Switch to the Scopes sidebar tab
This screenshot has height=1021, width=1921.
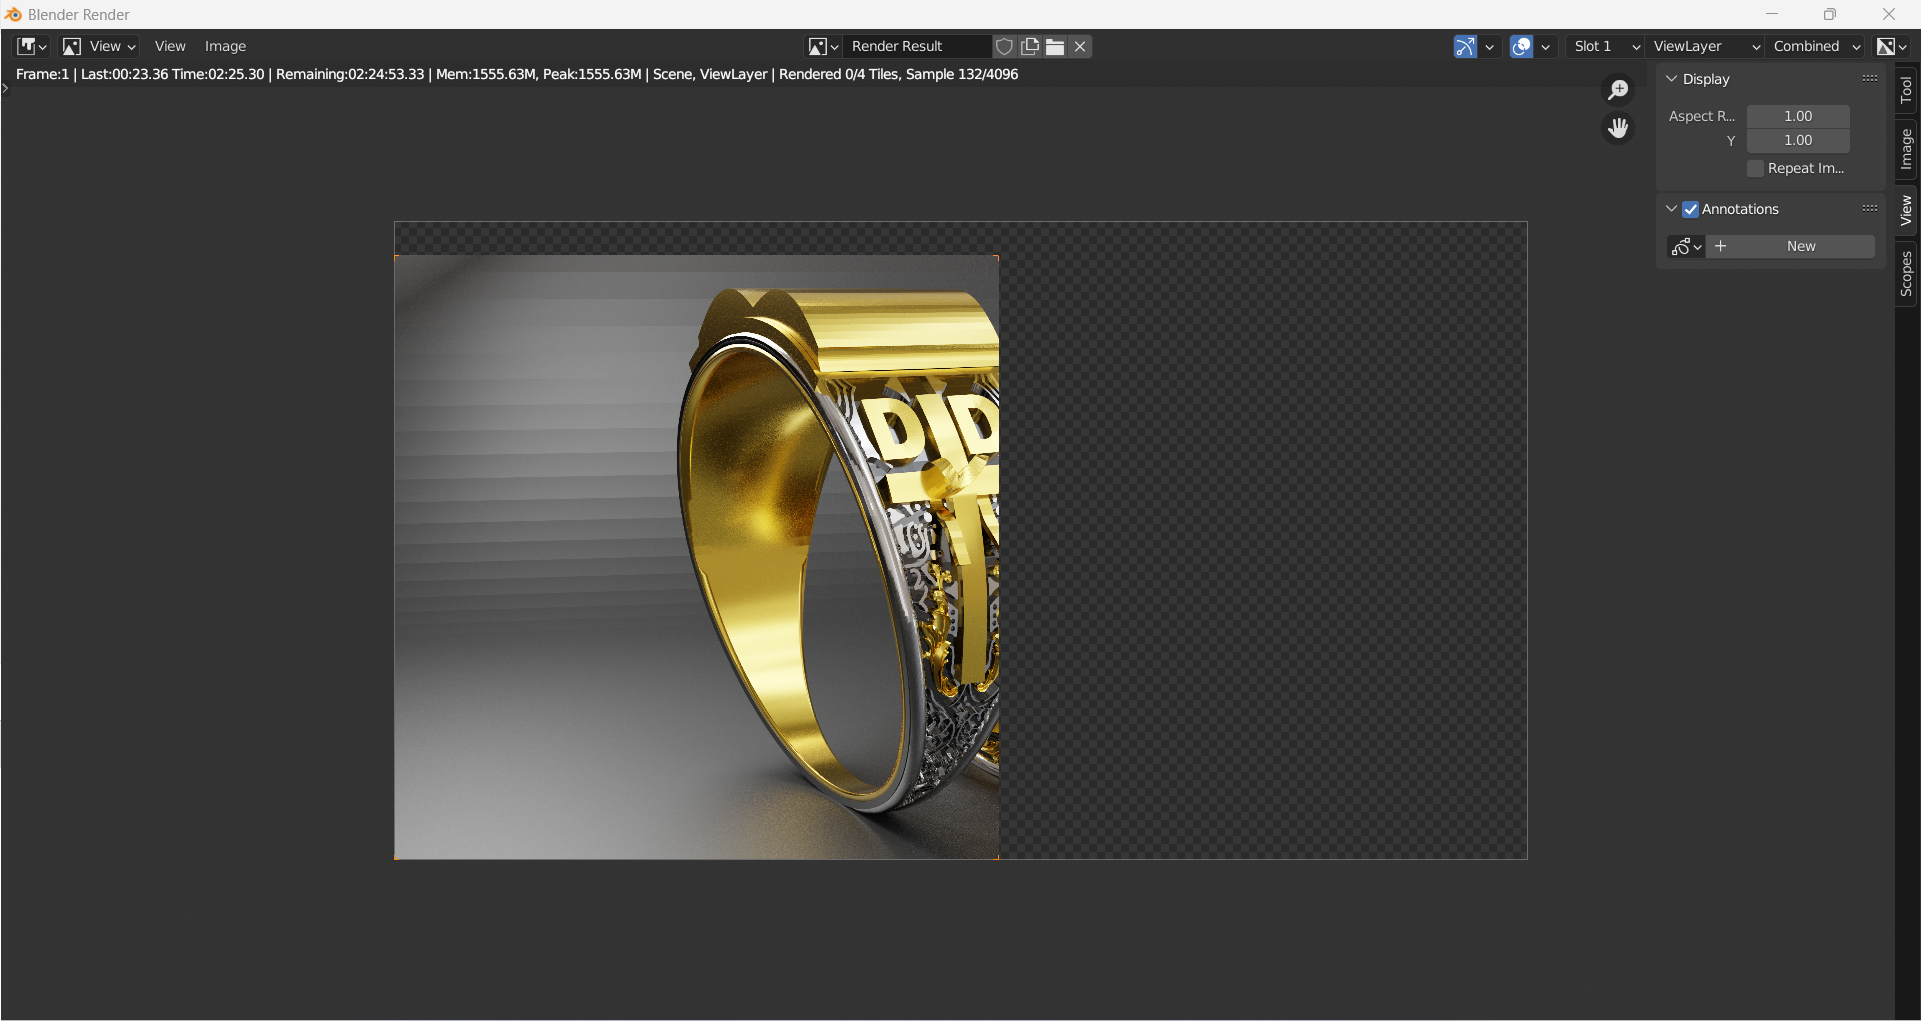tap(1906, 274)
